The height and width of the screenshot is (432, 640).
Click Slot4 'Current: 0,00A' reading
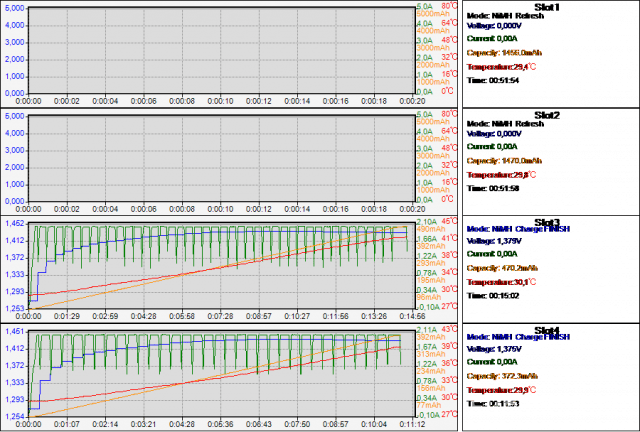492,361
